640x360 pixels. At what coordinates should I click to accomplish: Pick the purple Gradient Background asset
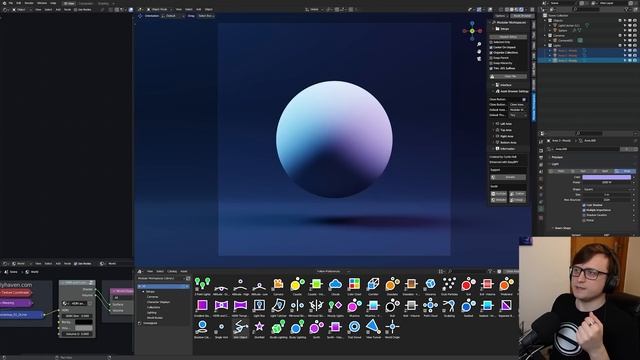click(202, 305)
